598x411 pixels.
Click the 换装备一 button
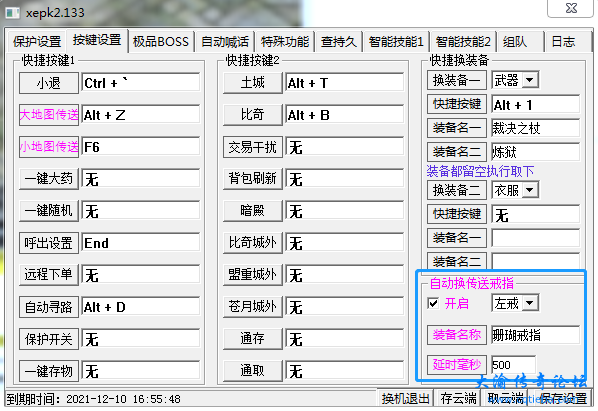point(457,80)
